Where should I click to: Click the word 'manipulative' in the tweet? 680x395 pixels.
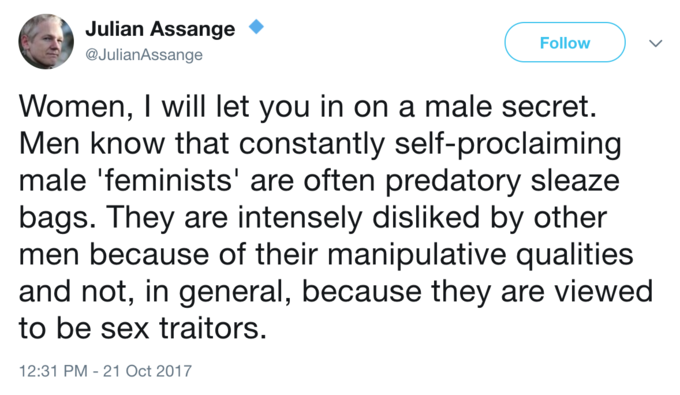tap(416, 255)
